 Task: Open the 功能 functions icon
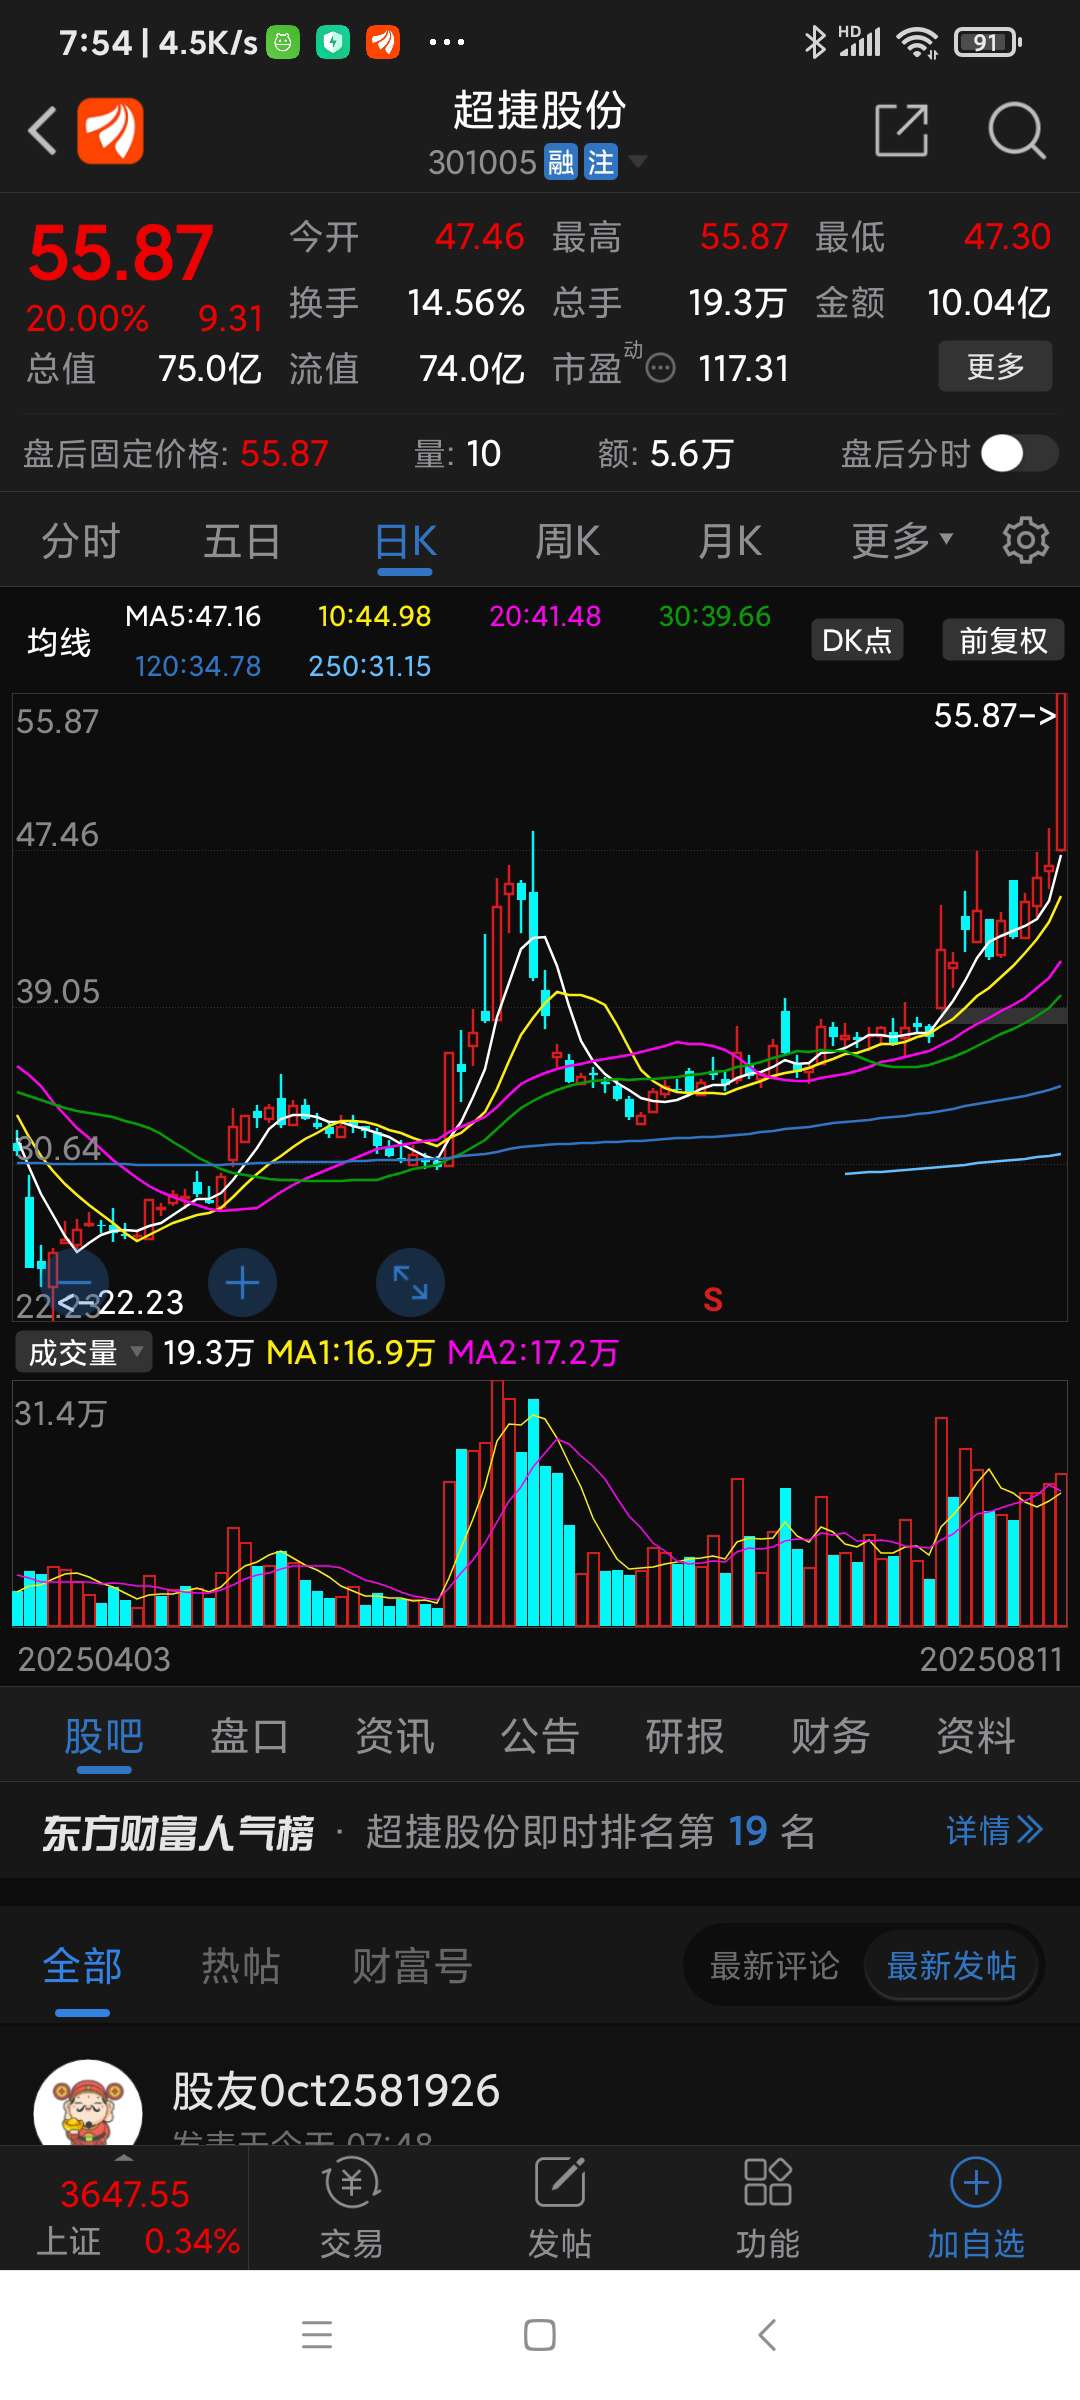pos(768,2208)
